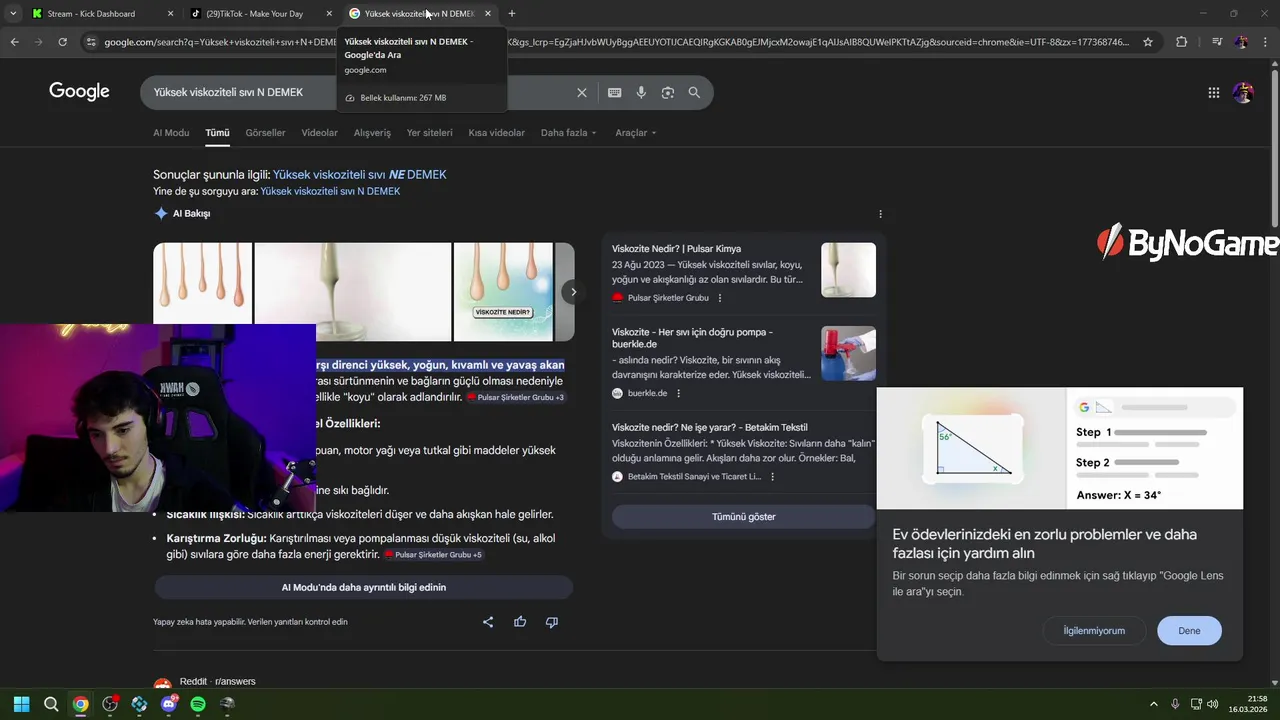The image size is (1280, 720).
Task: Share the AI overview answer
Action: pos(488,622)
